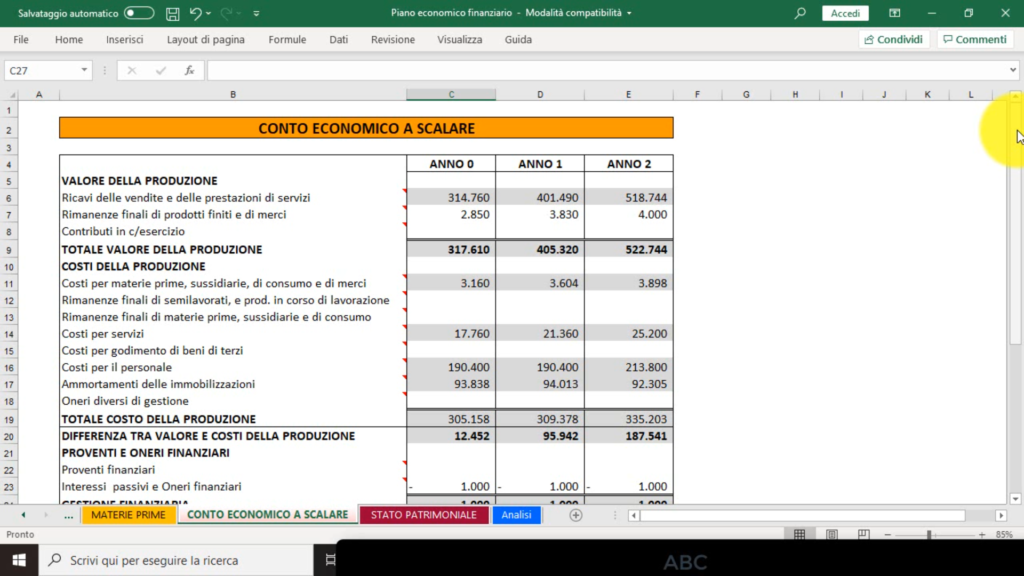The image size is (1024, 576).
Task: Open the Commenti pane button
Action: point(975,39)
